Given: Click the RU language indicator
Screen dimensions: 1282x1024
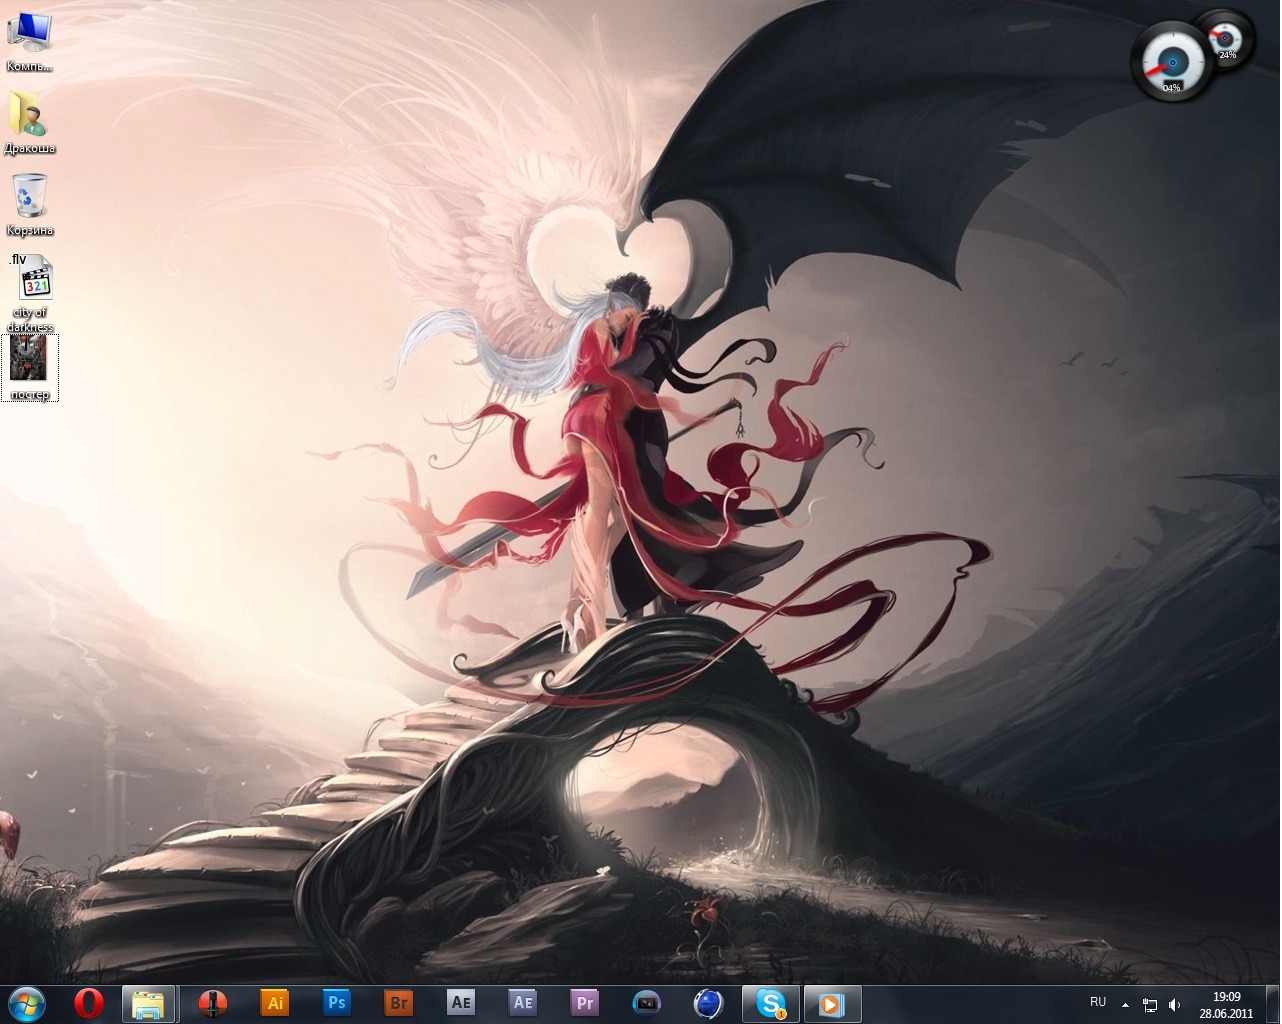Looking at the screenshot, I should point(1098,1002).
